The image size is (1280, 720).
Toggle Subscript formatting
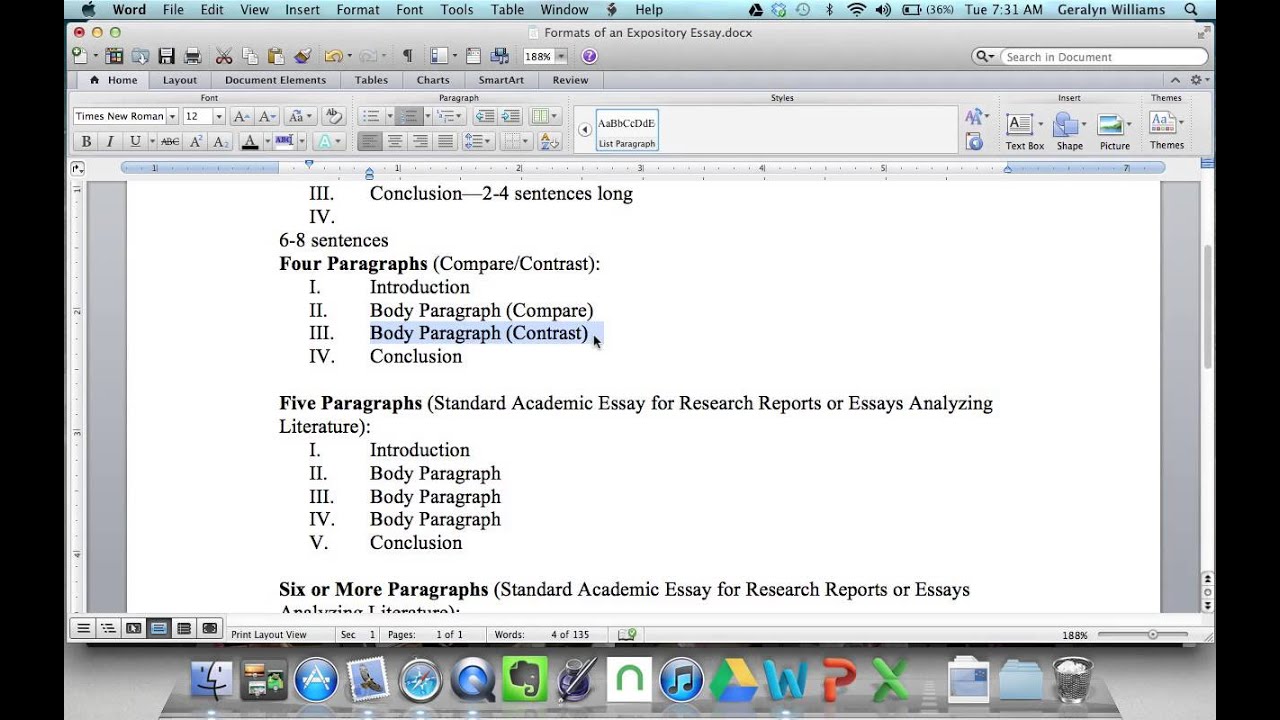coord(221,142)
